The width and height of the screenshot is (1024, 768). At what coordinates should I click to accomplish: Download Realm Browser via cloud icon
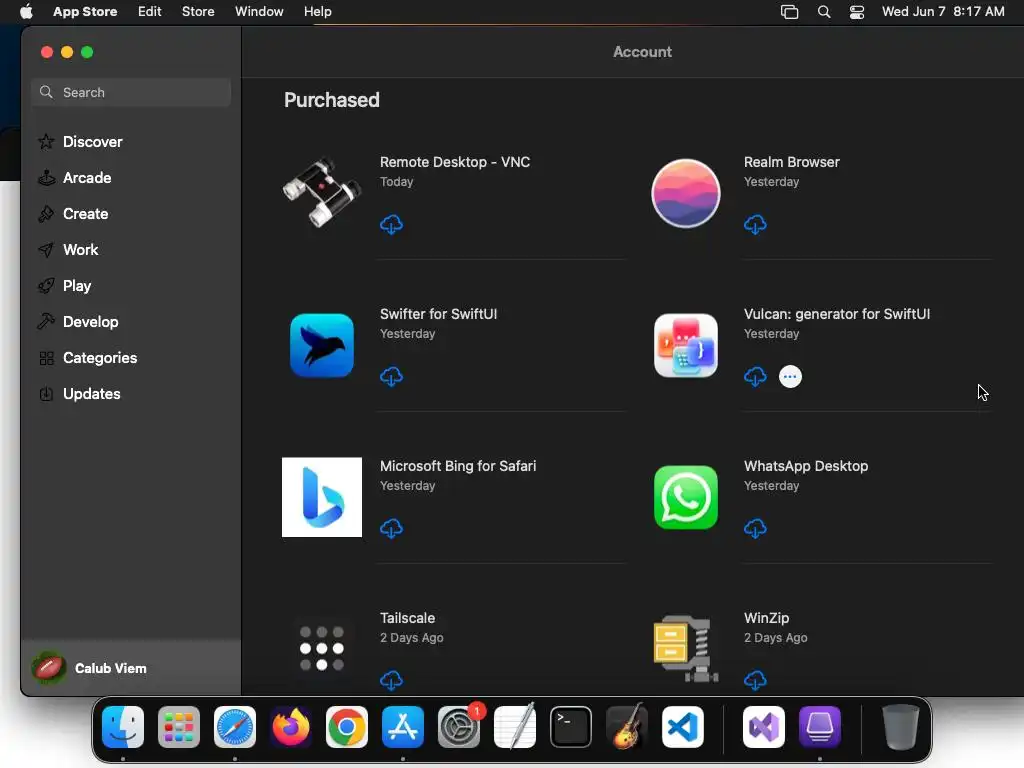(755, 225)
